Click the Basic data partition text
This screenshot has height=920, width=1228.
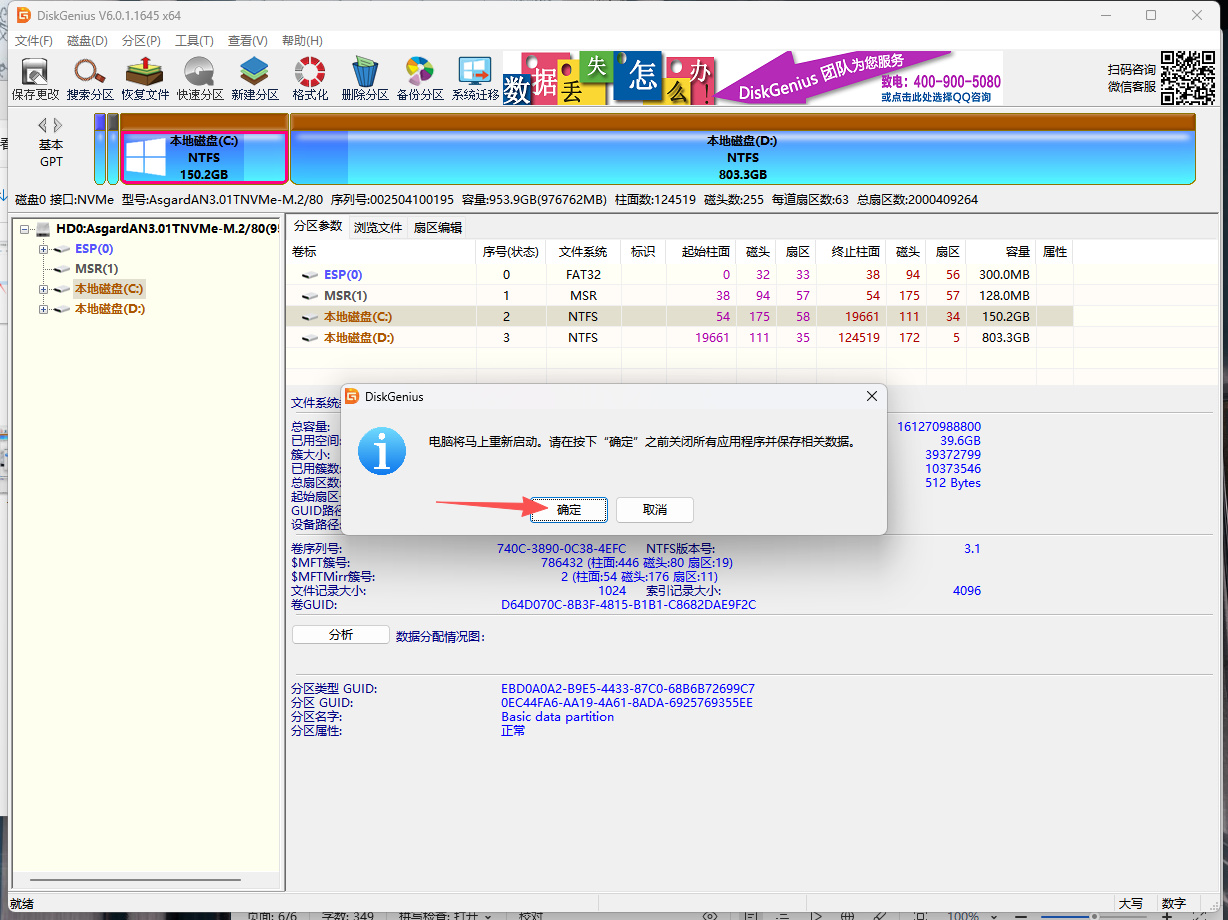tap(557, 717)
